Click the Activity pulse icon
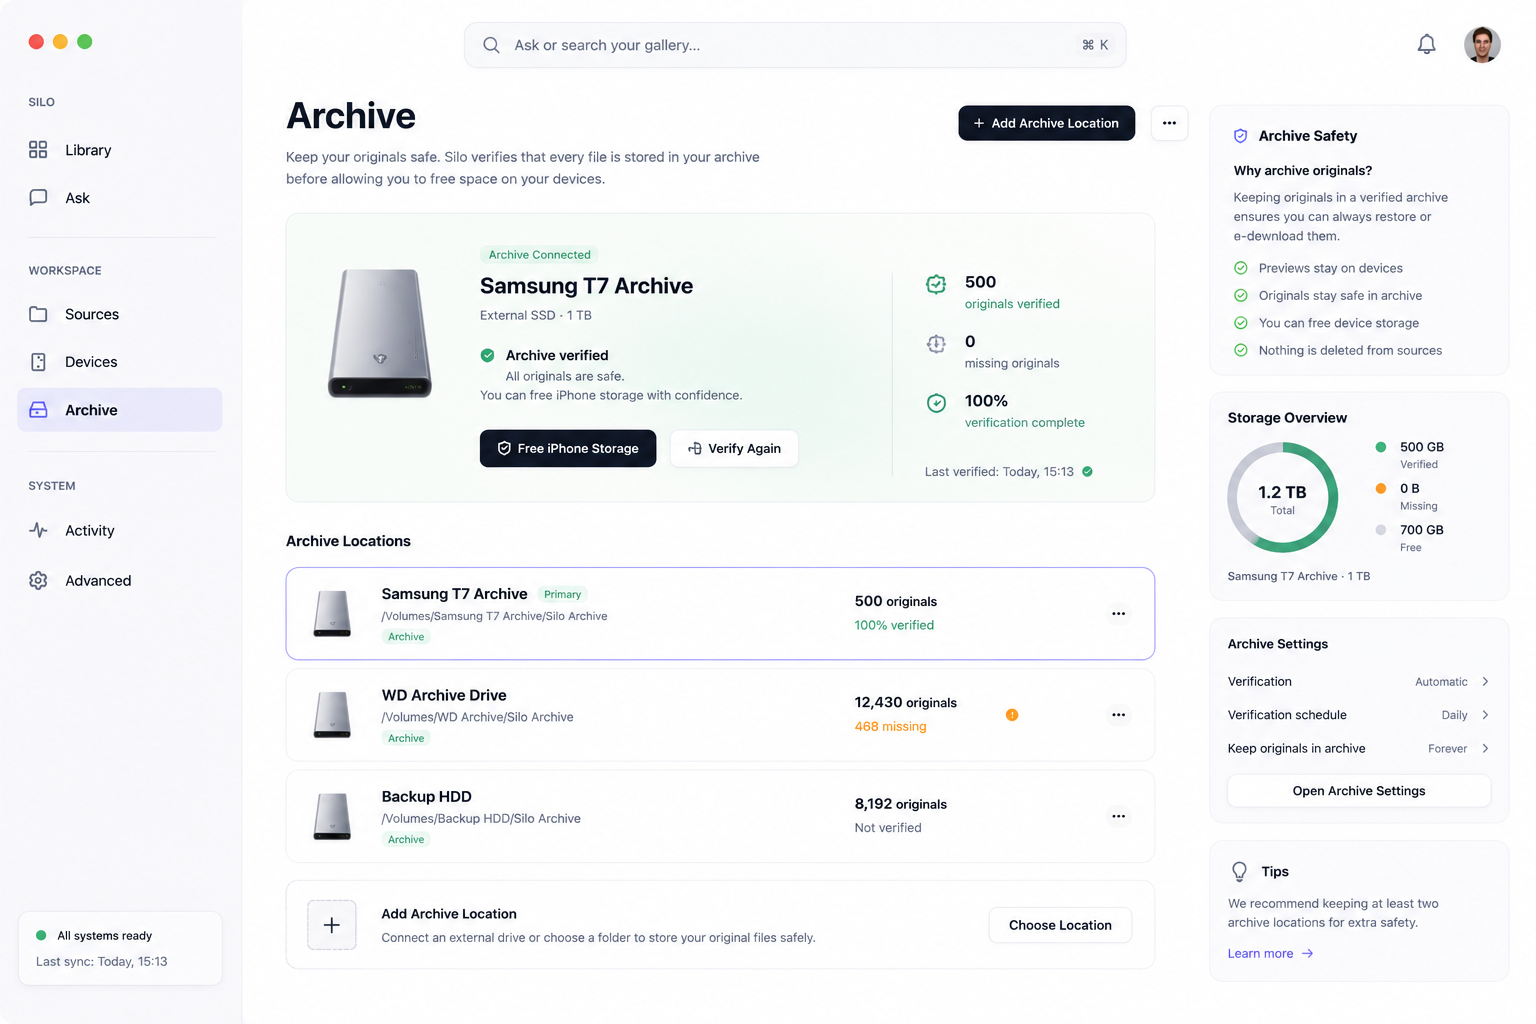Screen dimensions: 1536x1024 click(38, 530)
